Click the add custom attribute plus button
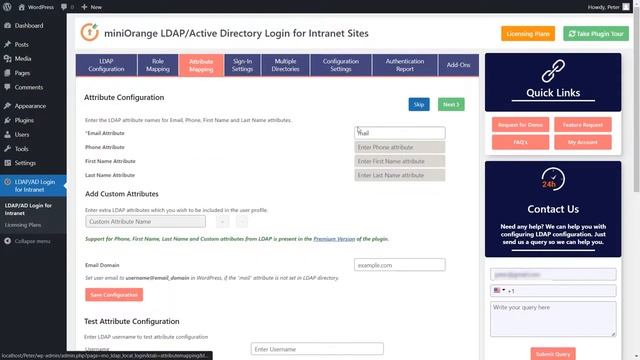This screenshot has width=640, height=360. pos(222,222)
